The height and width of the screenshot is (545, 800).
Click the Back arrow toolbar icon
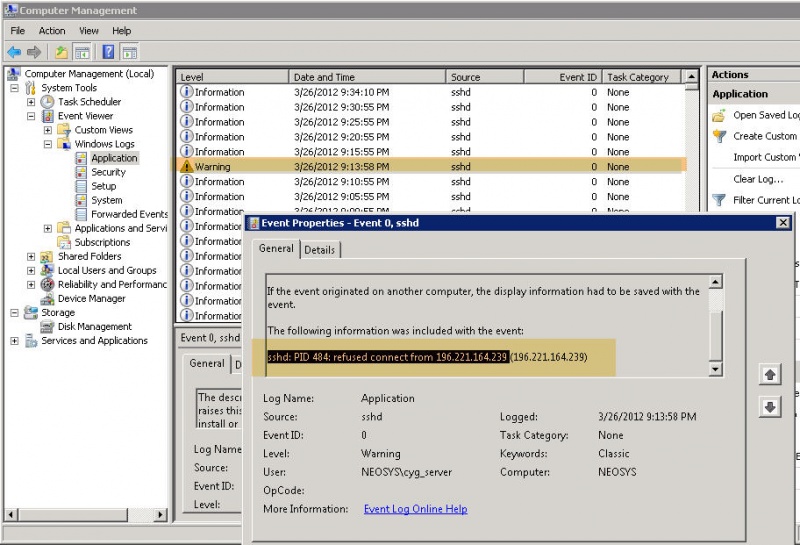[14, 52]
